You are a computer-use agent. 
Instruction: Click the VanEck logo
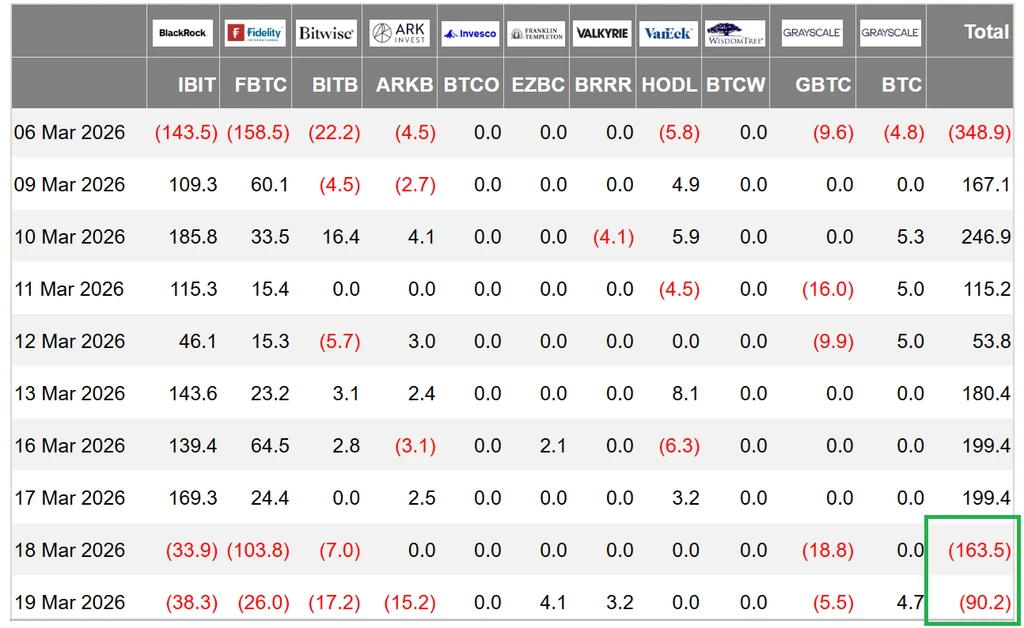click(669, 33)
